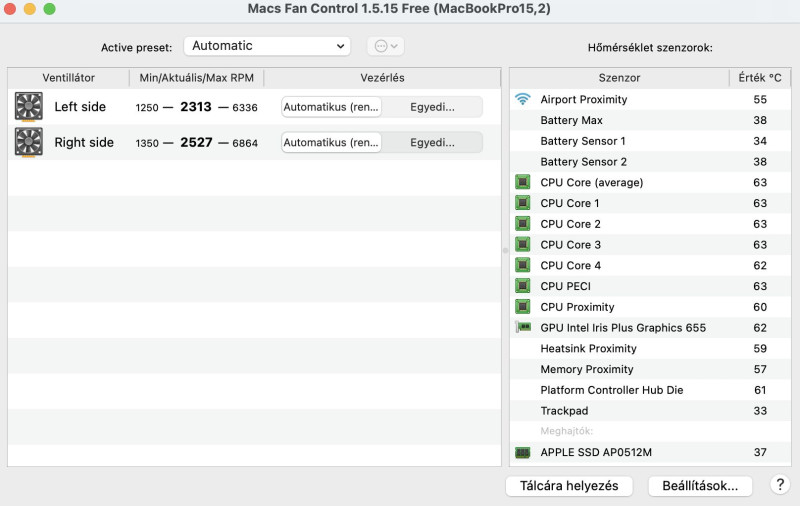Open Beállítások settings button

pyautogui.click(x=700, y=486)
